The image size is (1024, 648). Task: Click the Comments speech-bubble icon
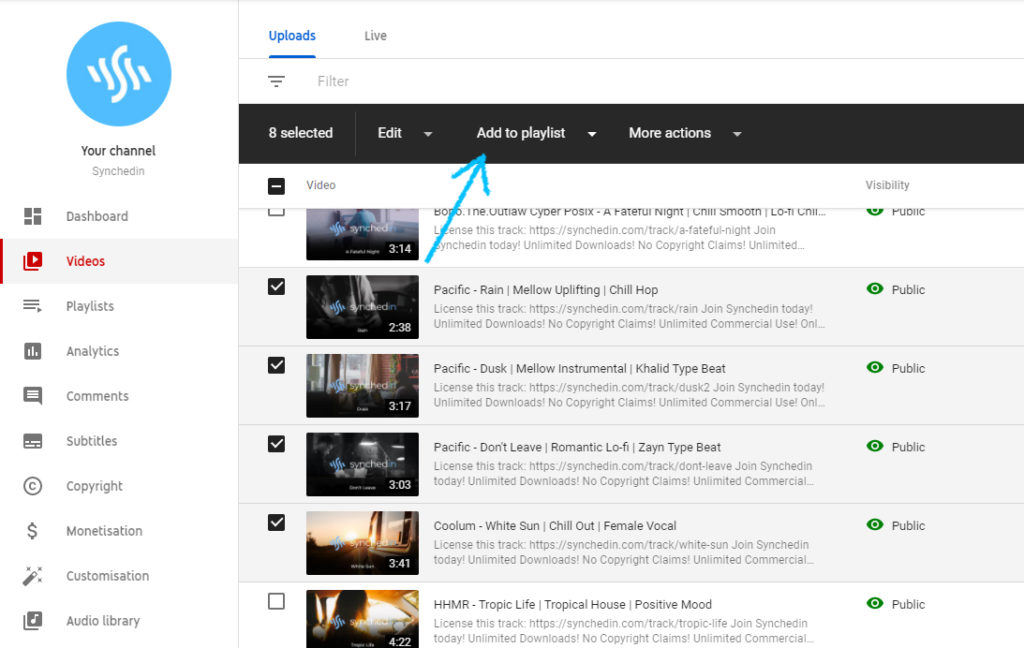click(33, 396)
